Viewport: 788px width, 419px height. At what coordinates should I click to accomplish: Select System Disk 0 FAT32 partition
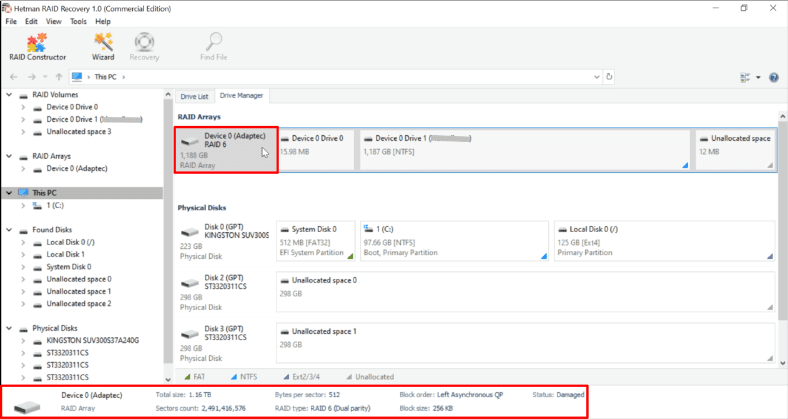(316, 241)
